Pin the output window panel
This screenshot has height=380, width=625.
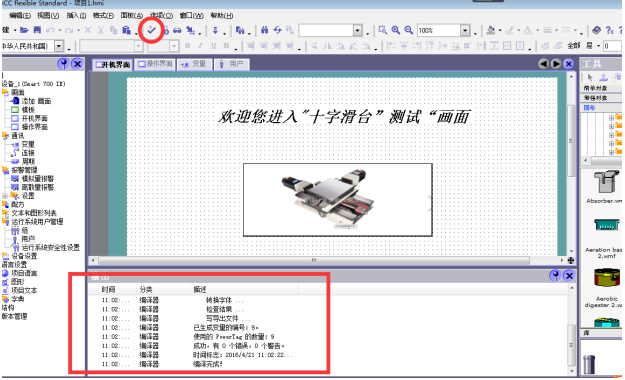(x=555, y=276)
